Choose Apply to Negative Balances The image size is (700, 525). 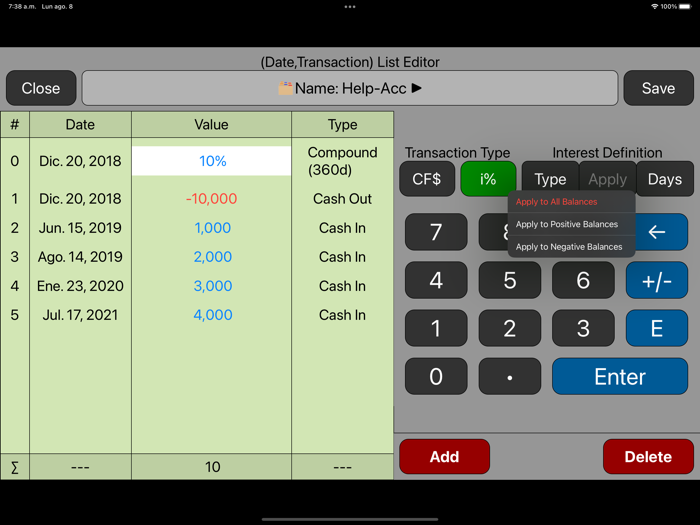click(571, 247)
